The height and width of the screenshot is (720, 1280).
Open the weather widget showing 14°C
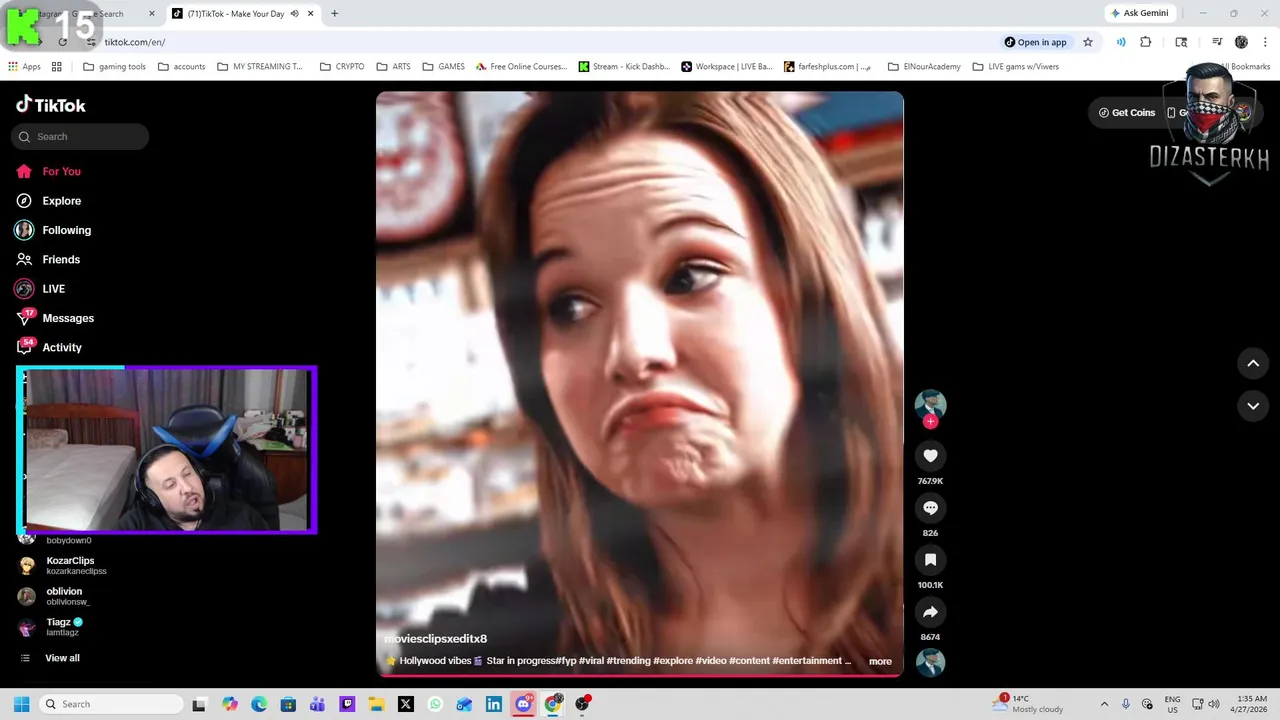click(1029, 704)
